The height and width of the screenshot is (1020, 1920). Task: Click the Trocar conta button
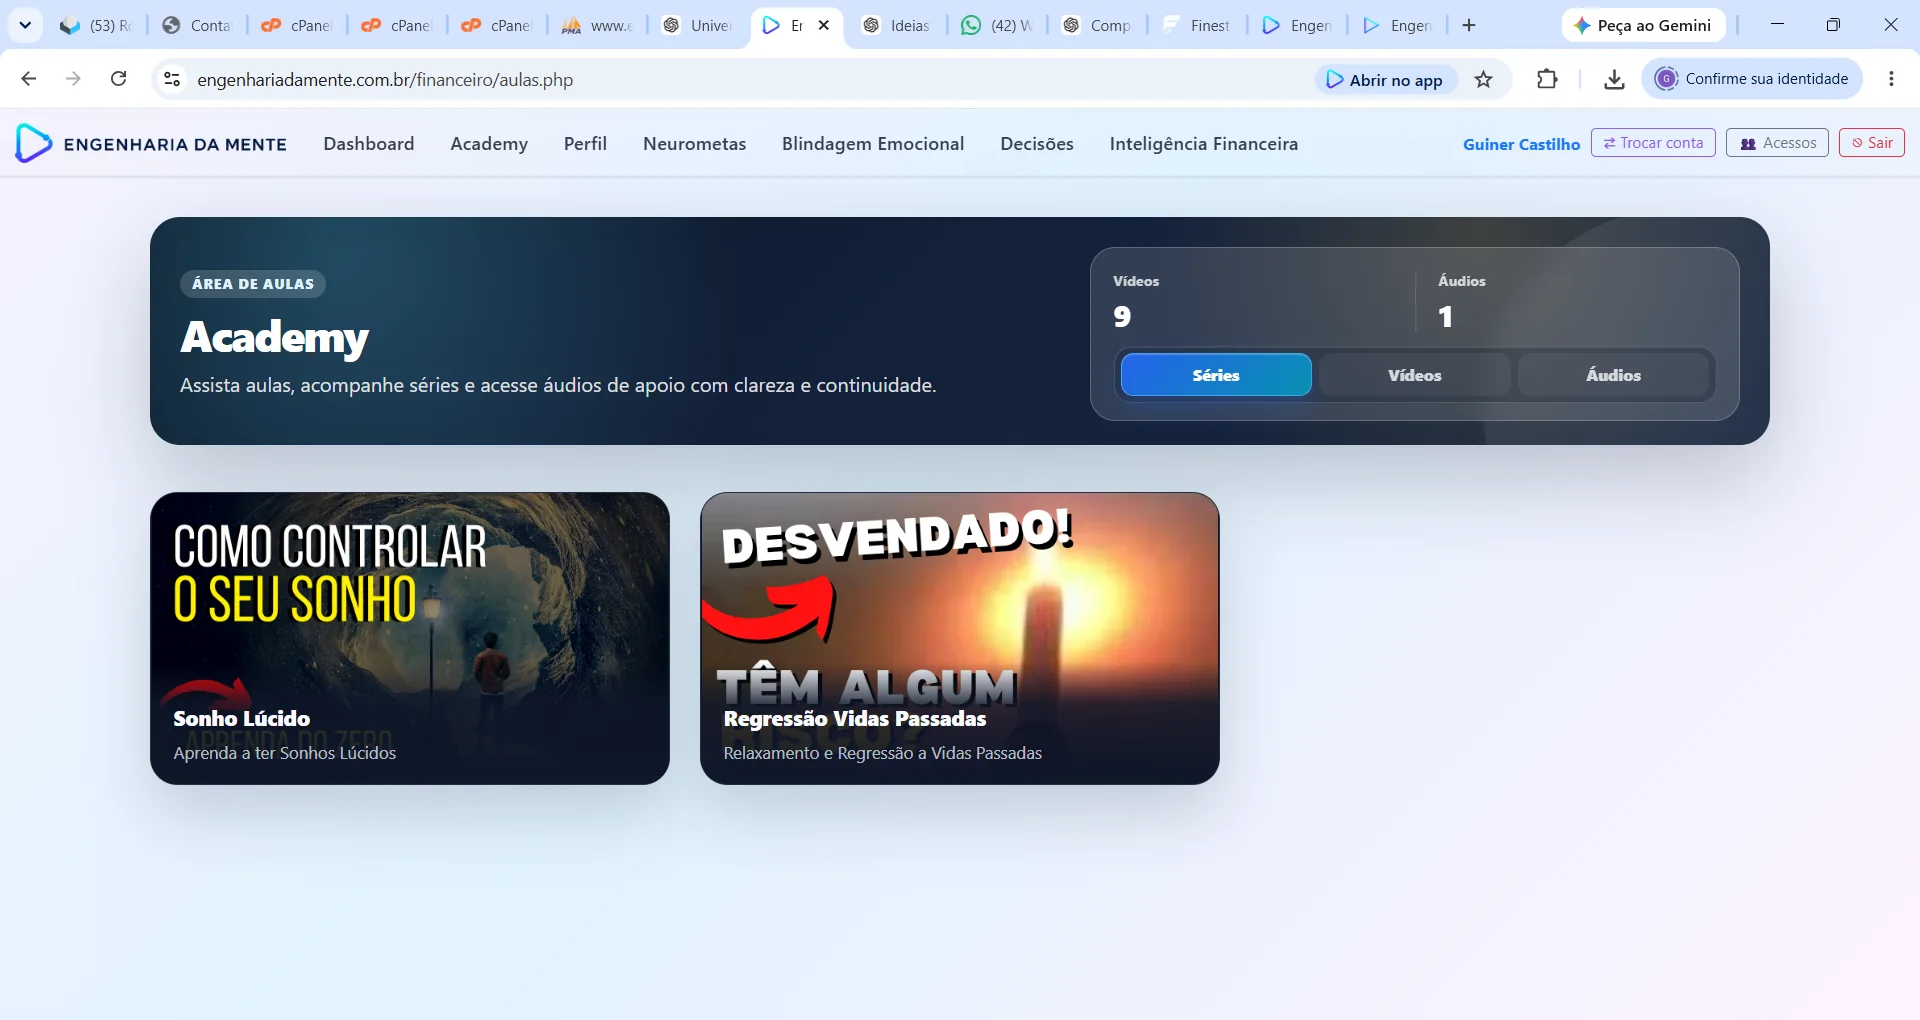pyautogui.click(x=1653, y=143)
